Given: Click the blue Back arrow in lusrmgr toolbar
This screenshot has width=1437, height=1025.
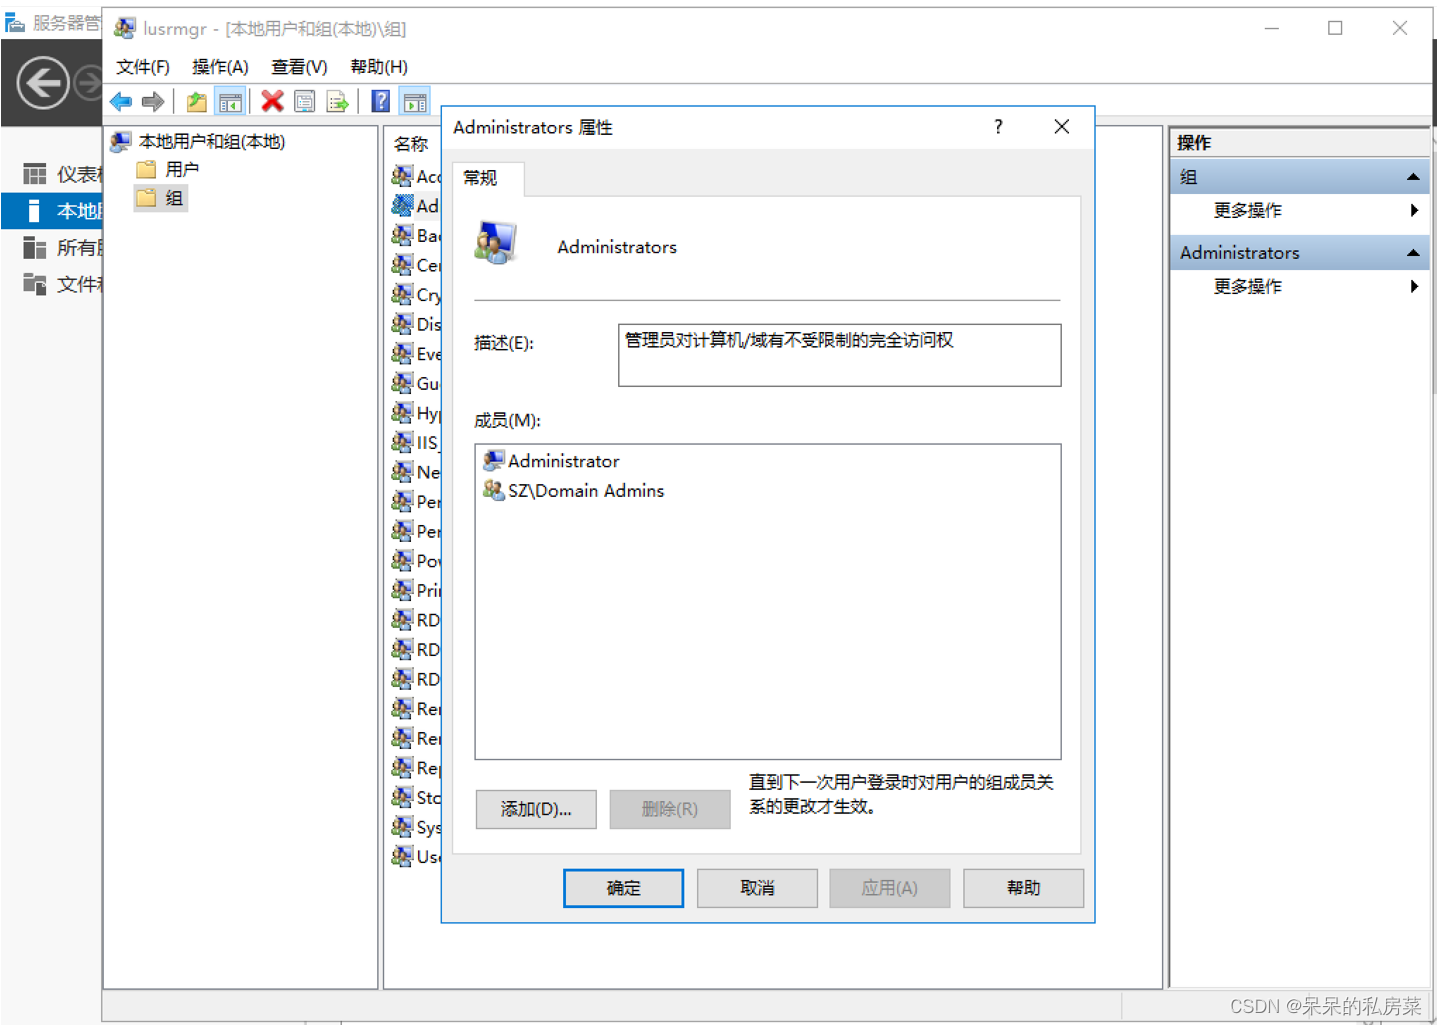Looking at the screenshot, I should [121, 101].
